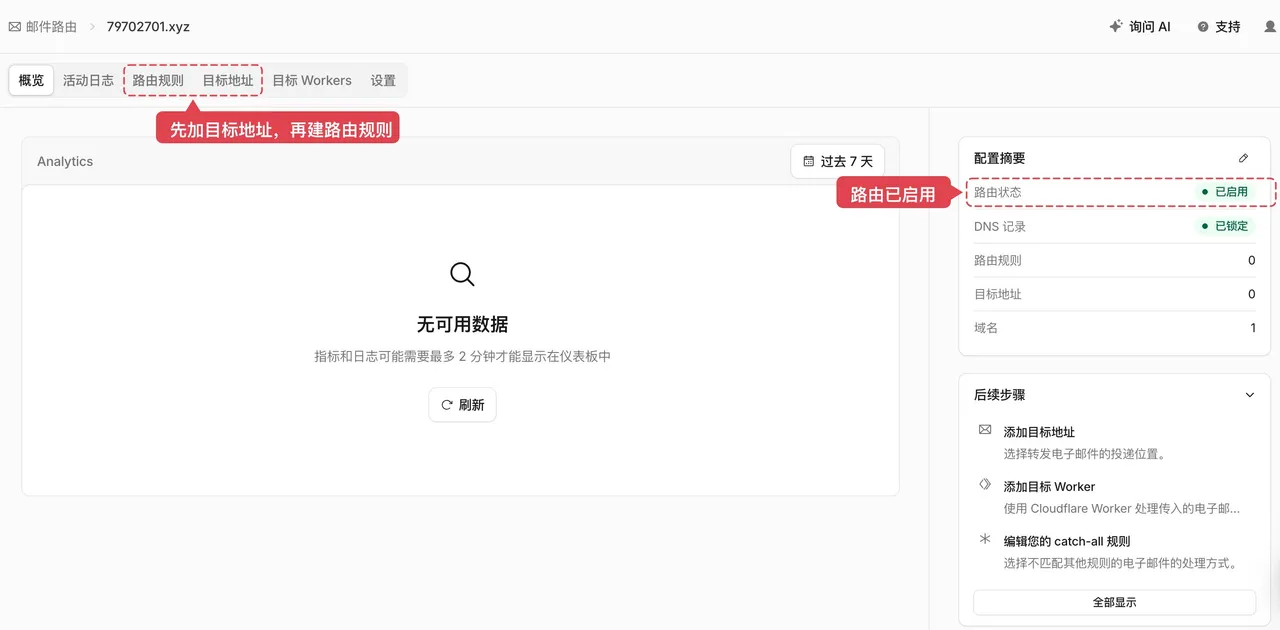Open 编辑您的 catch-all 规则 link
Screen dimensions: 1280x630
pos(1067,541)
